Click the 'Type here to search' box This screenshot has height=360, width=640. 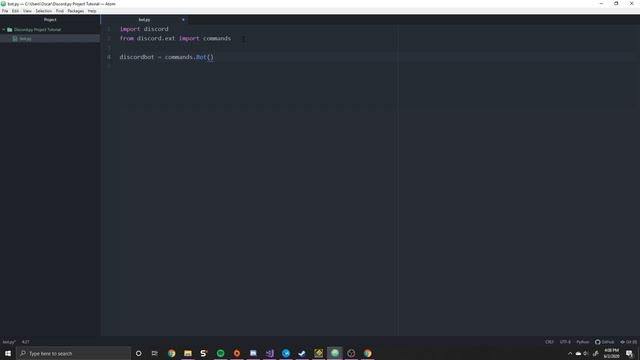73,353
